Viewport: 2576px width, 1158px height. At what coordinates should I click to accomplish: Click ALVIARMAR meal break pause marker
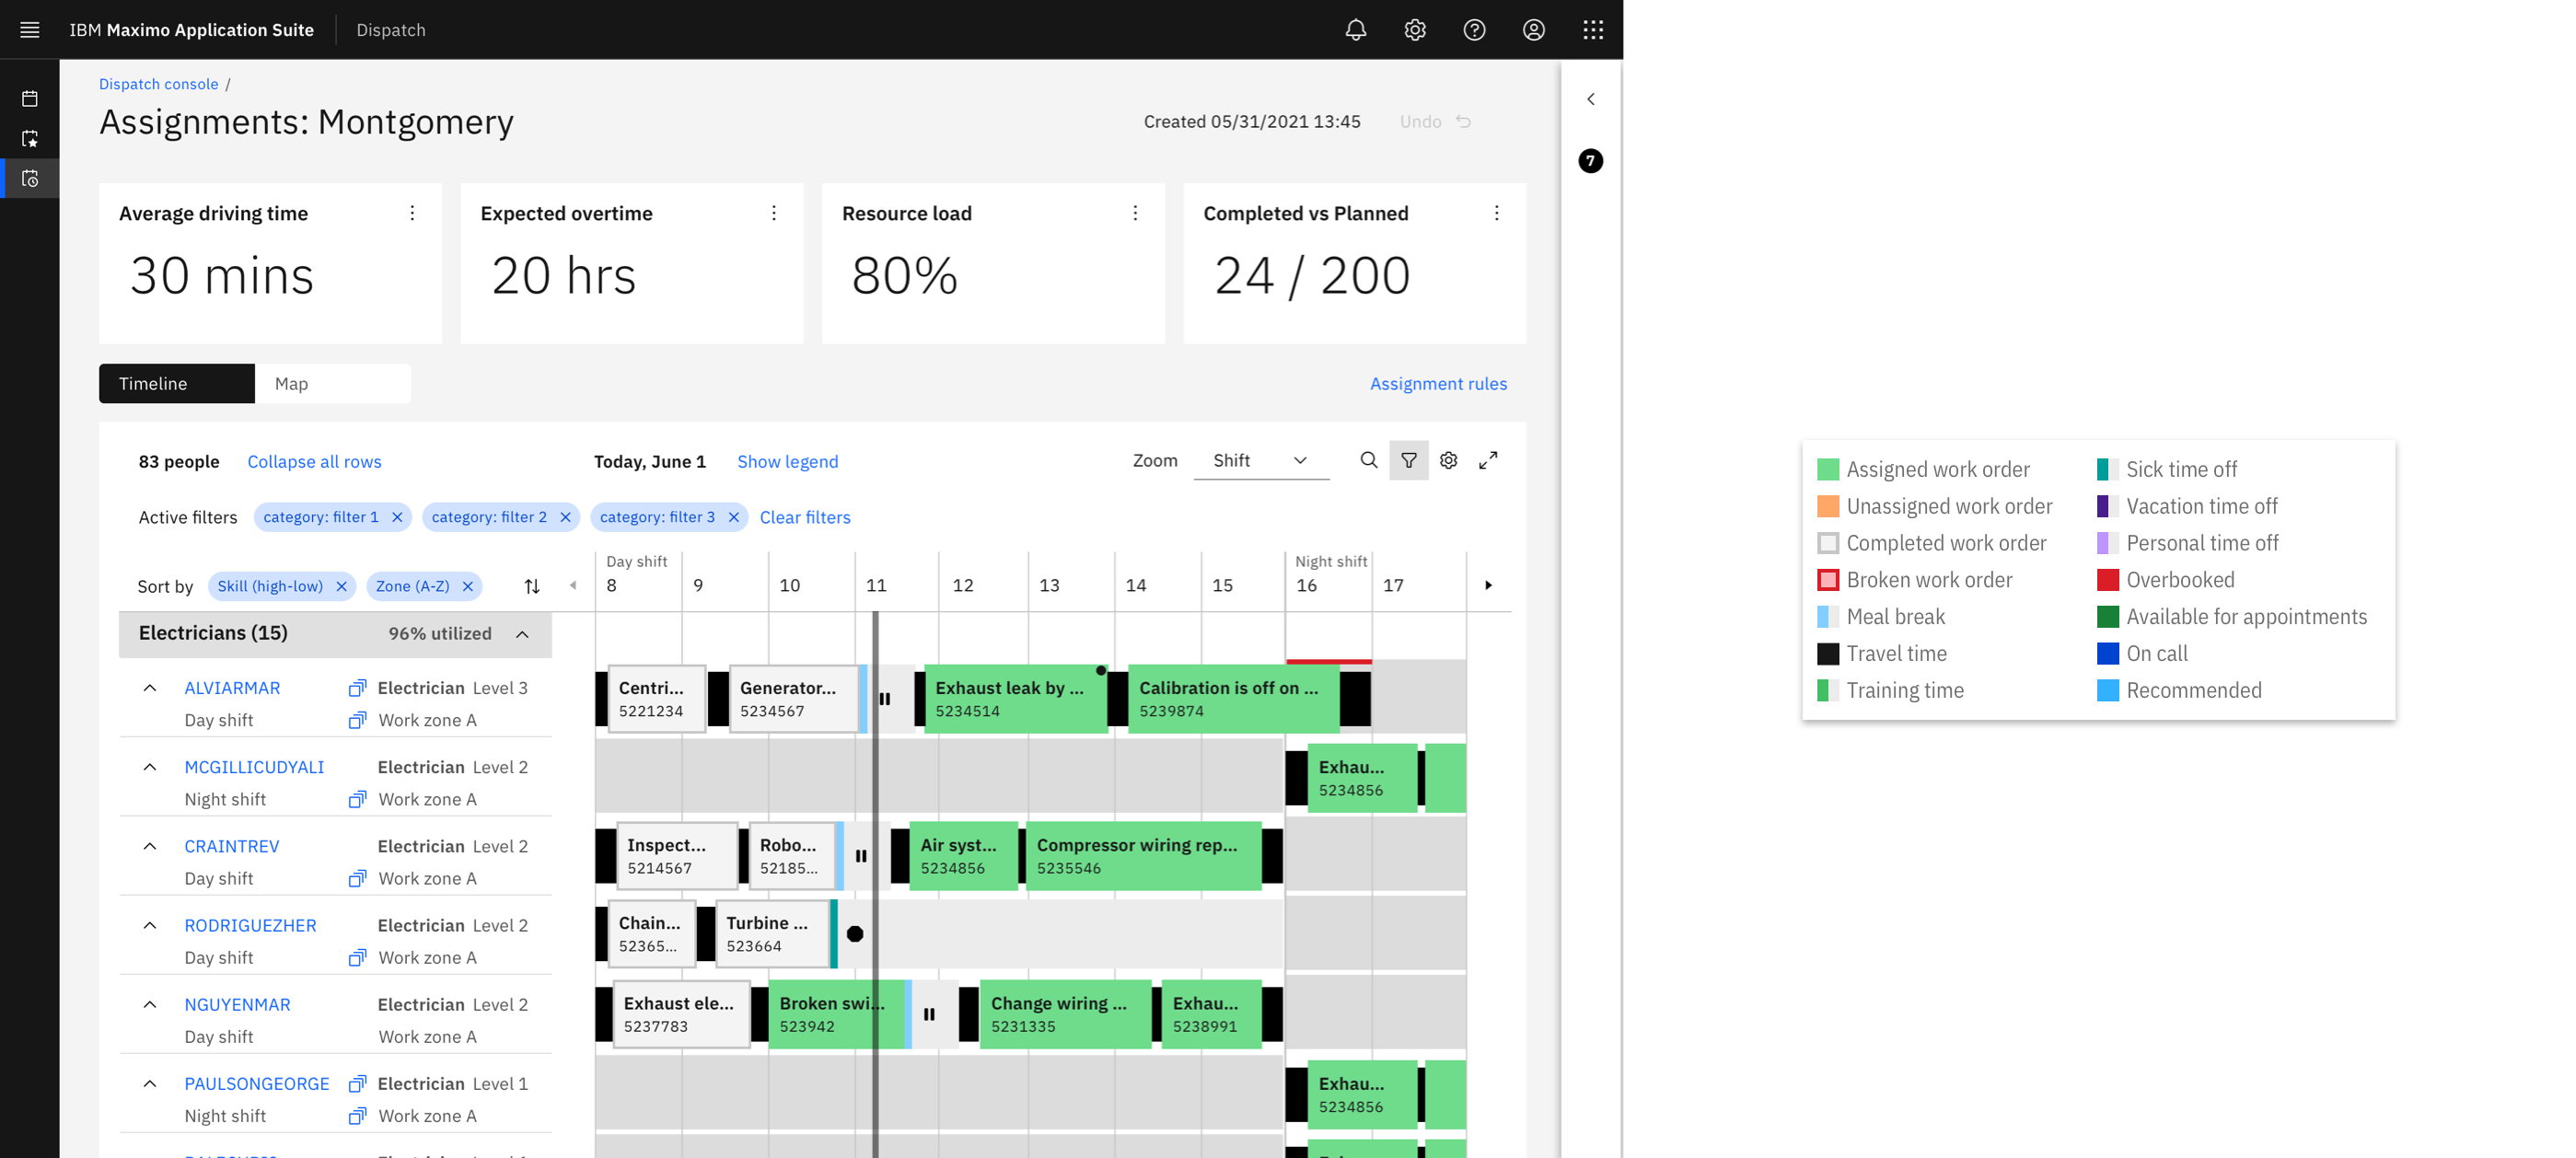coord(884,699)
